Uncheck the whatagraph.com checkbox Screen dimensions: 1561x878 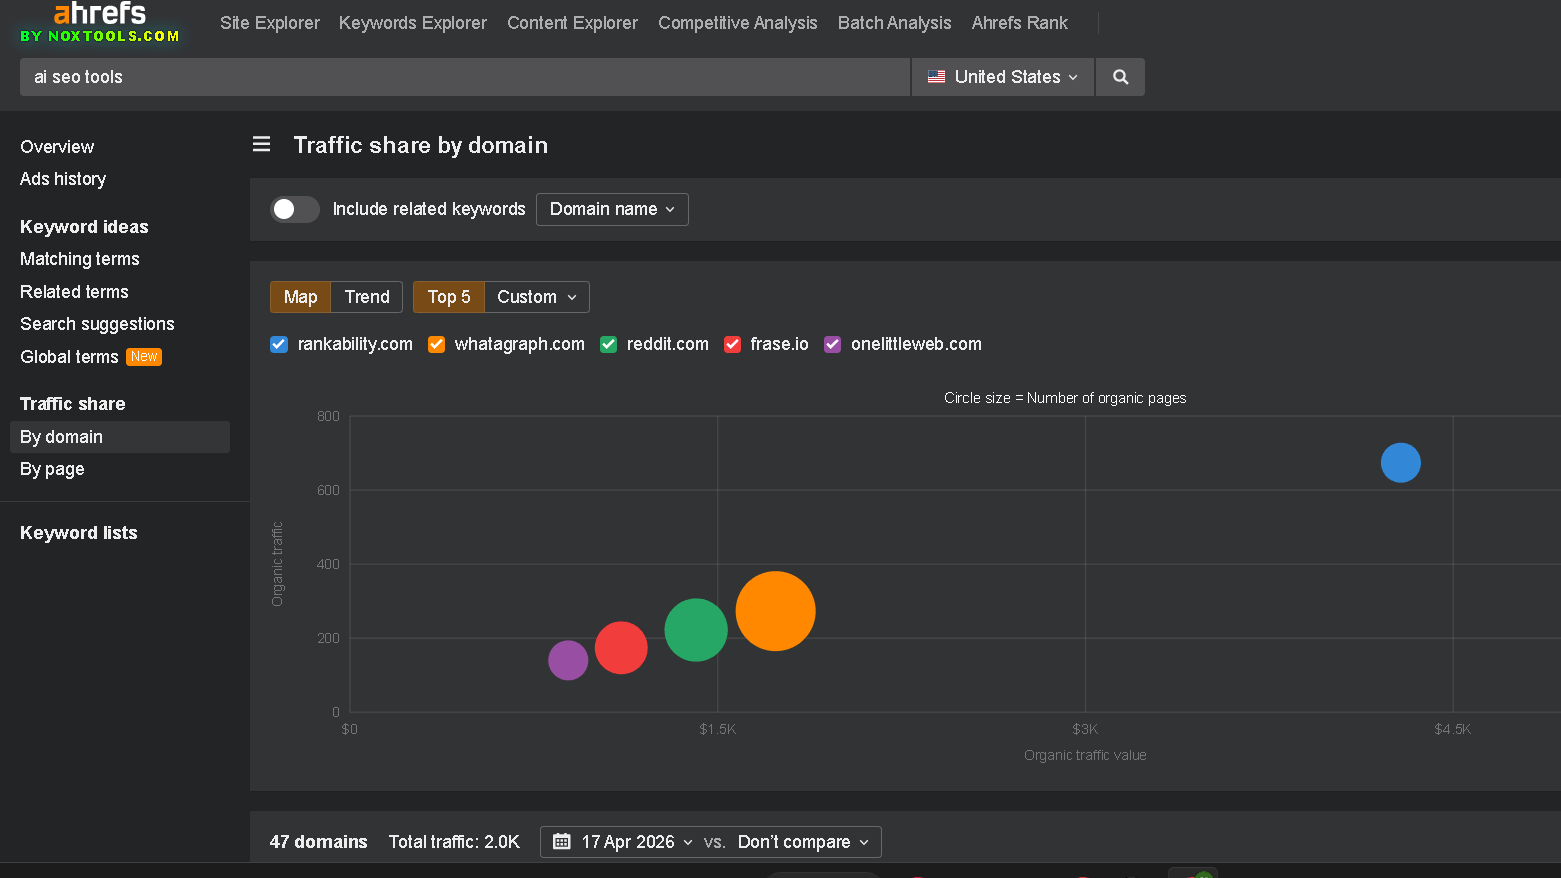(x=436, y=344)
